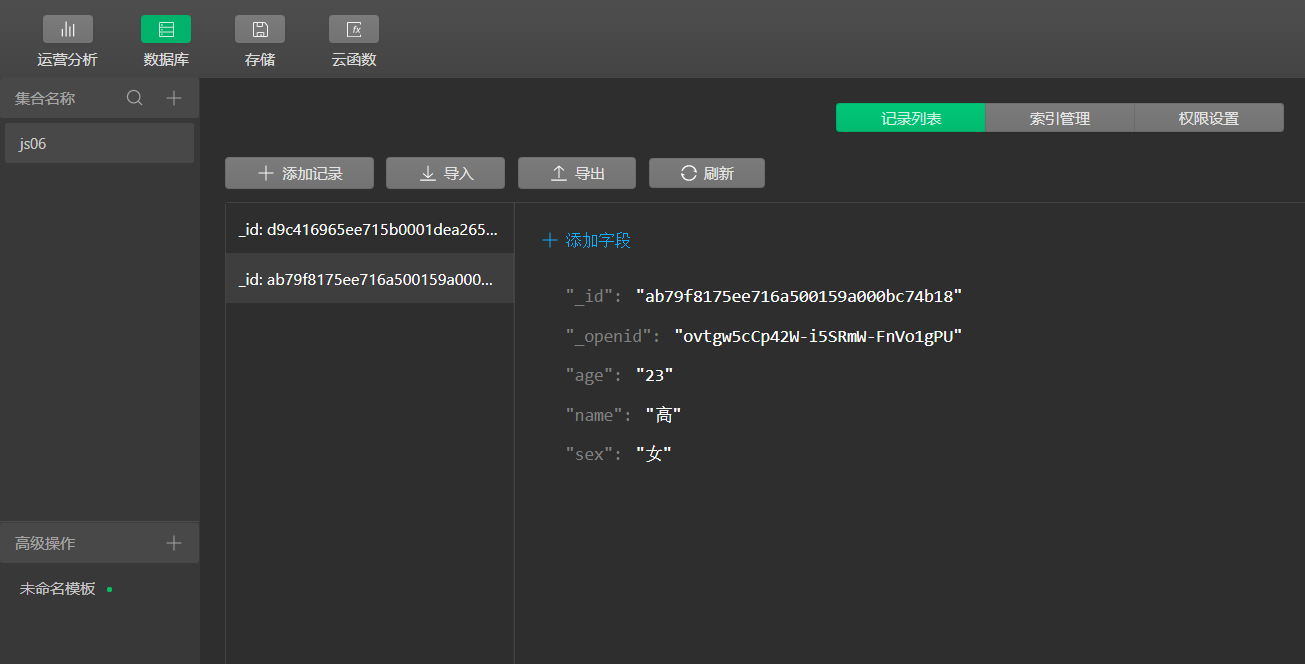Add a new collection with the plus icon
1305x664 pixels.
click(174, 98)
